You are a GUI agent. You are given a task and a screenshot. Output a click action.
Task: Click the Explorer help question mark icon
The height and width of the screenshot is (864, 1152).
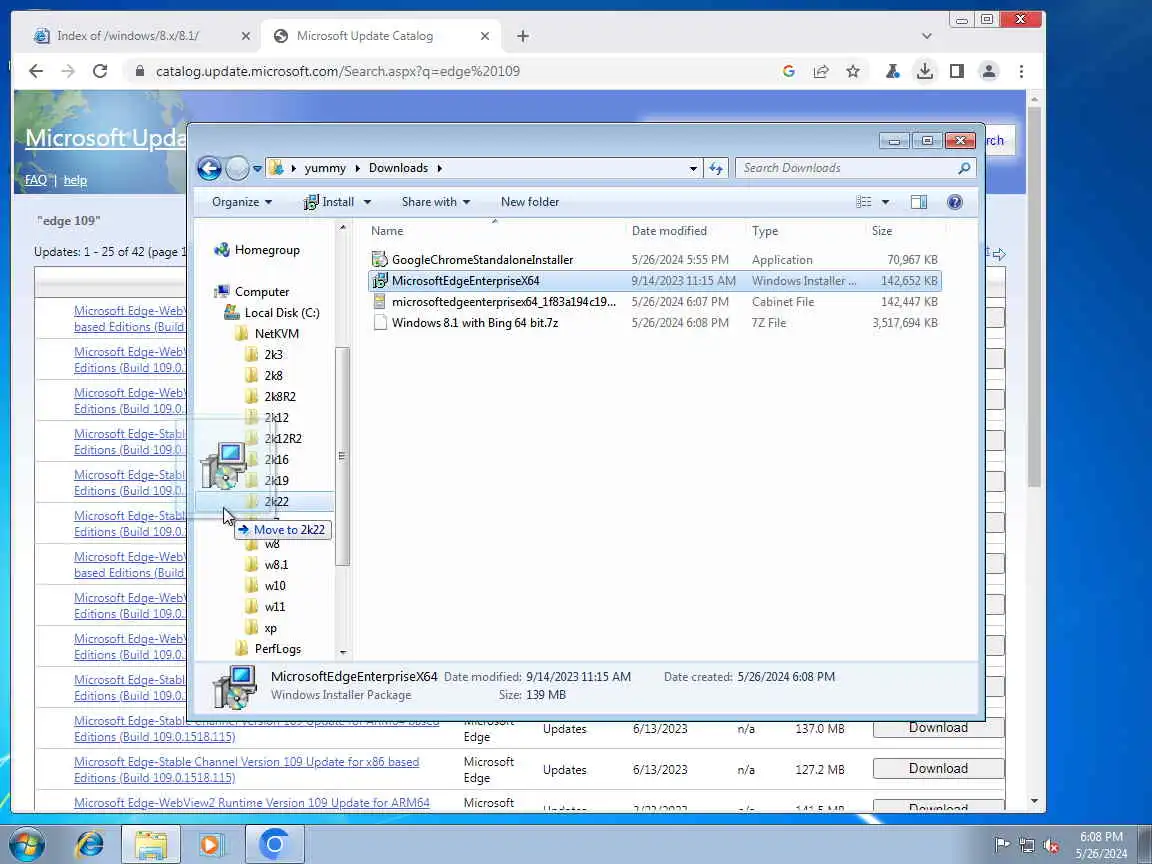(x=955, y=202)
